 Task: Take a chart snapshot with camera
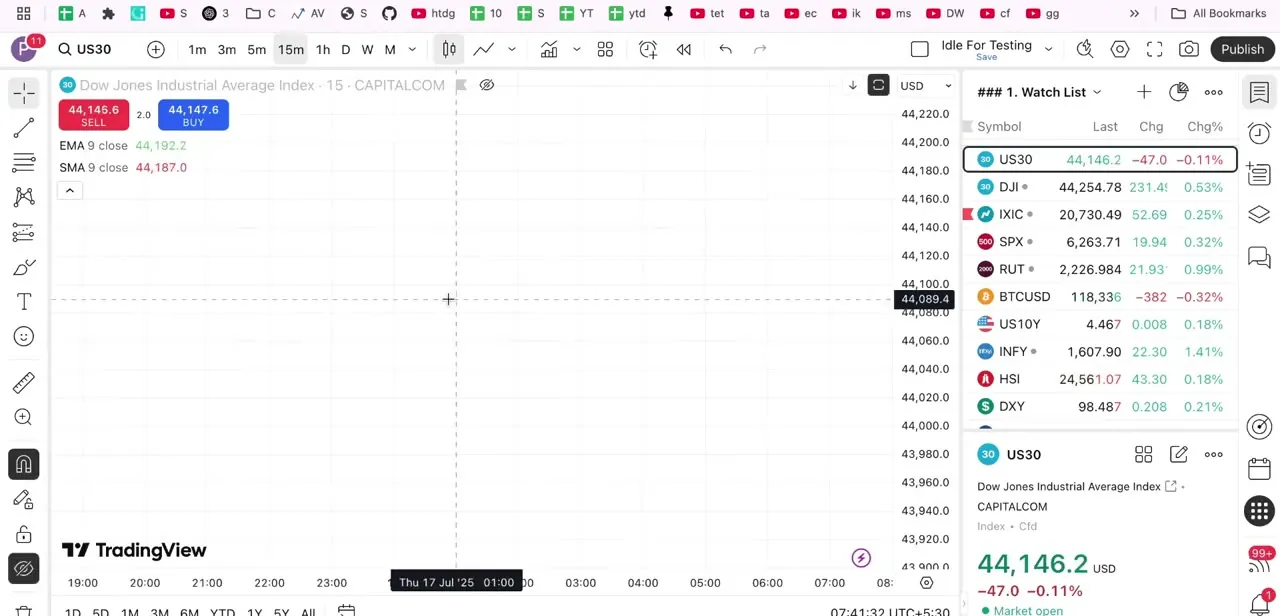point(1189,49)
